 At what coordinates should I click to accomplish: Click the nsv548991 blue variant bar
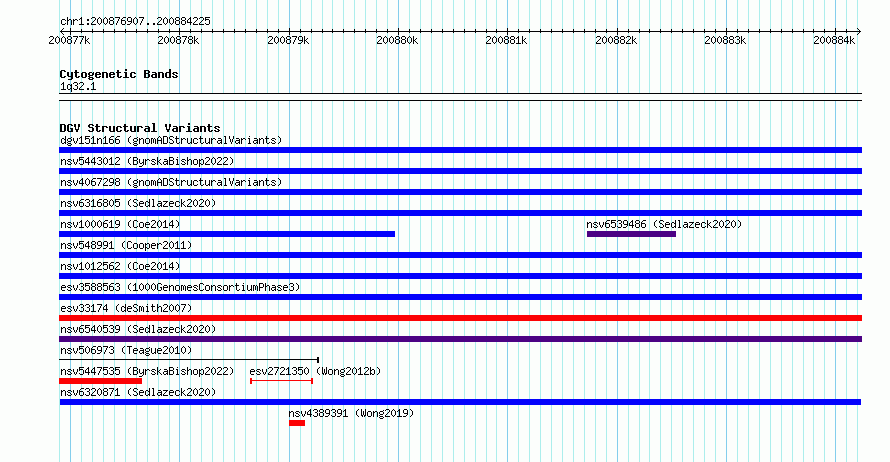[460, 255]
